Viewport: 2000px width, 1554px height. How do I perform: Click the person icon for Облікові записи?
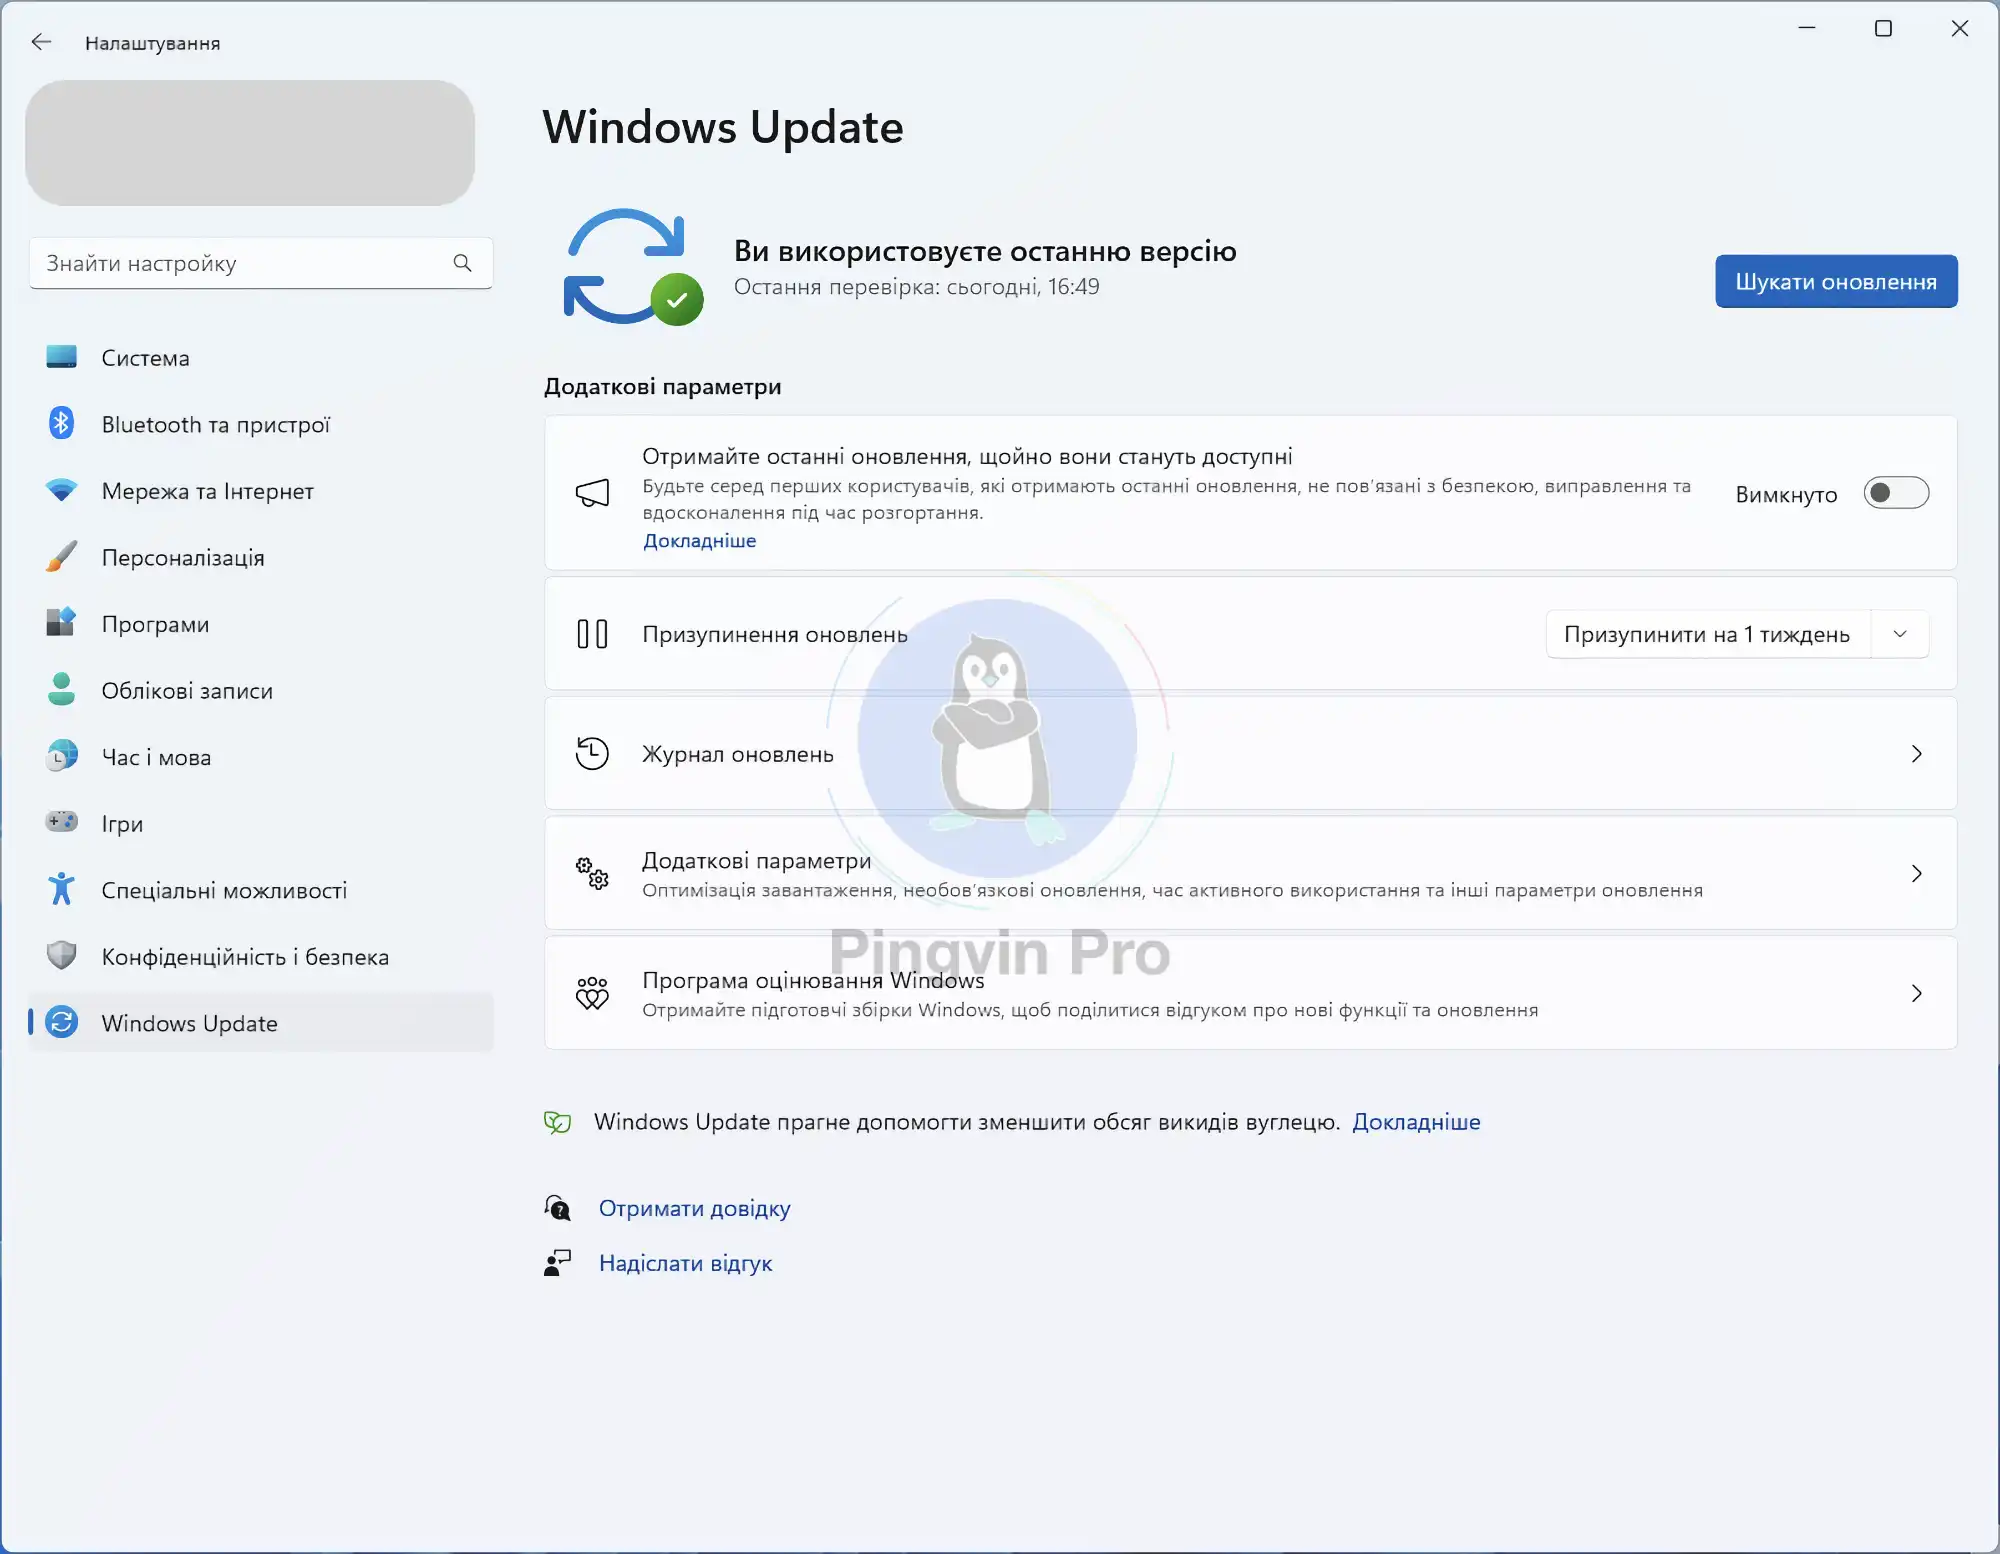click(62, 689)
